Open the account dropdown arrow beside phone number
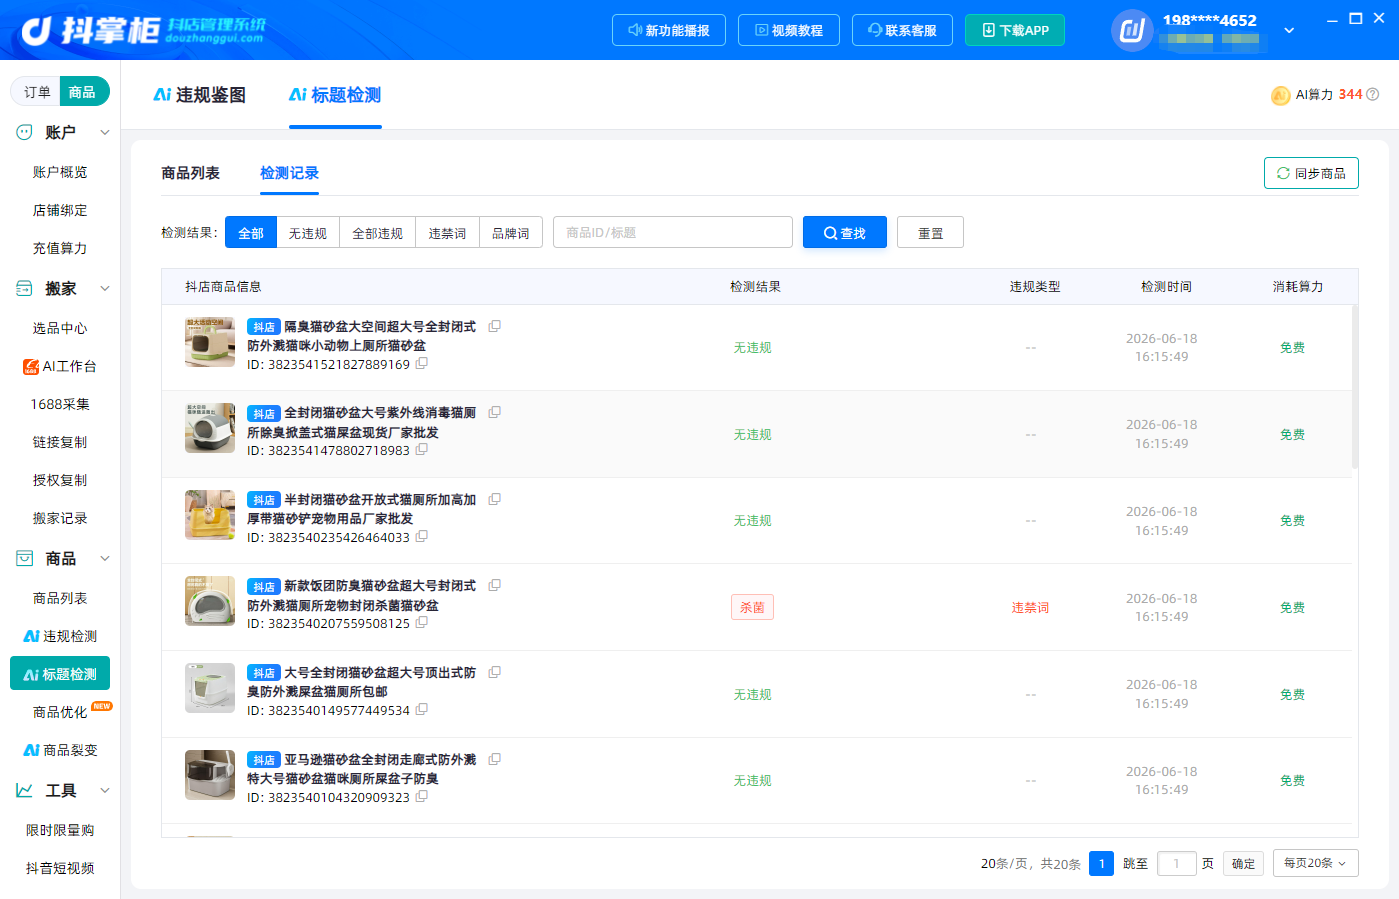 pos(1289,30)
